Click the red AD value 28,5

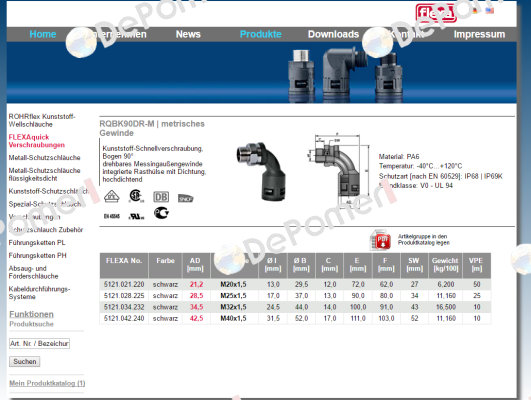(196, 296)
